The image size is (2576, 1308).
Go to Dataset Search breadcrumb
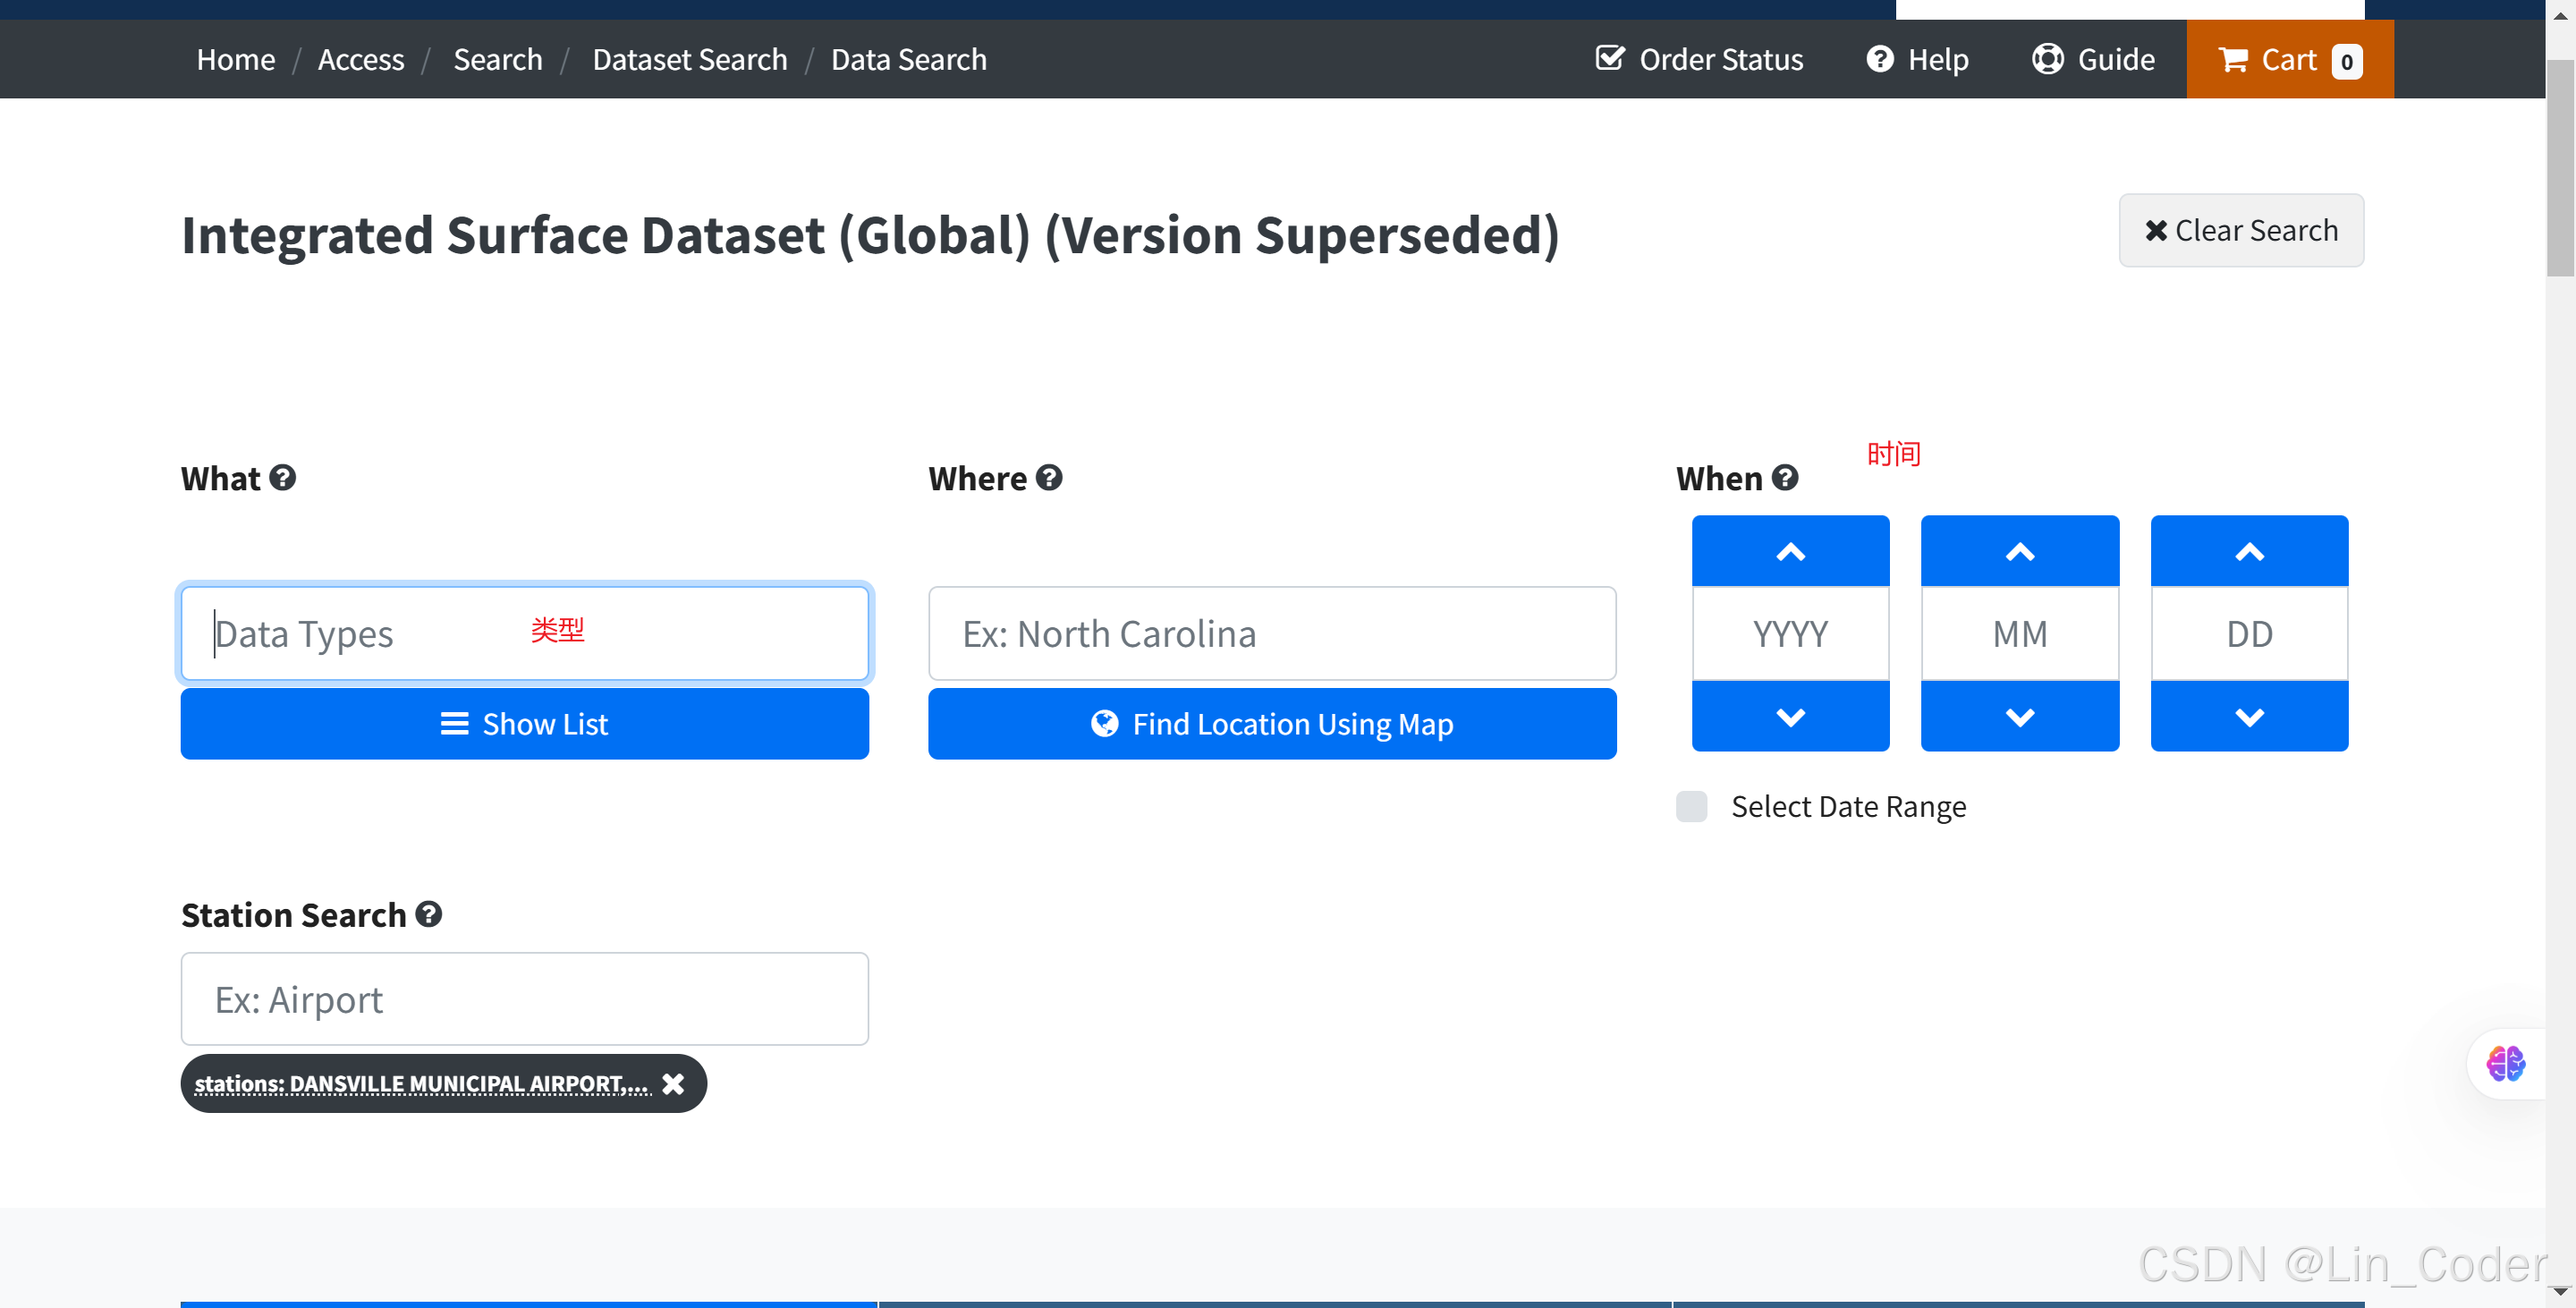point(690,60)
